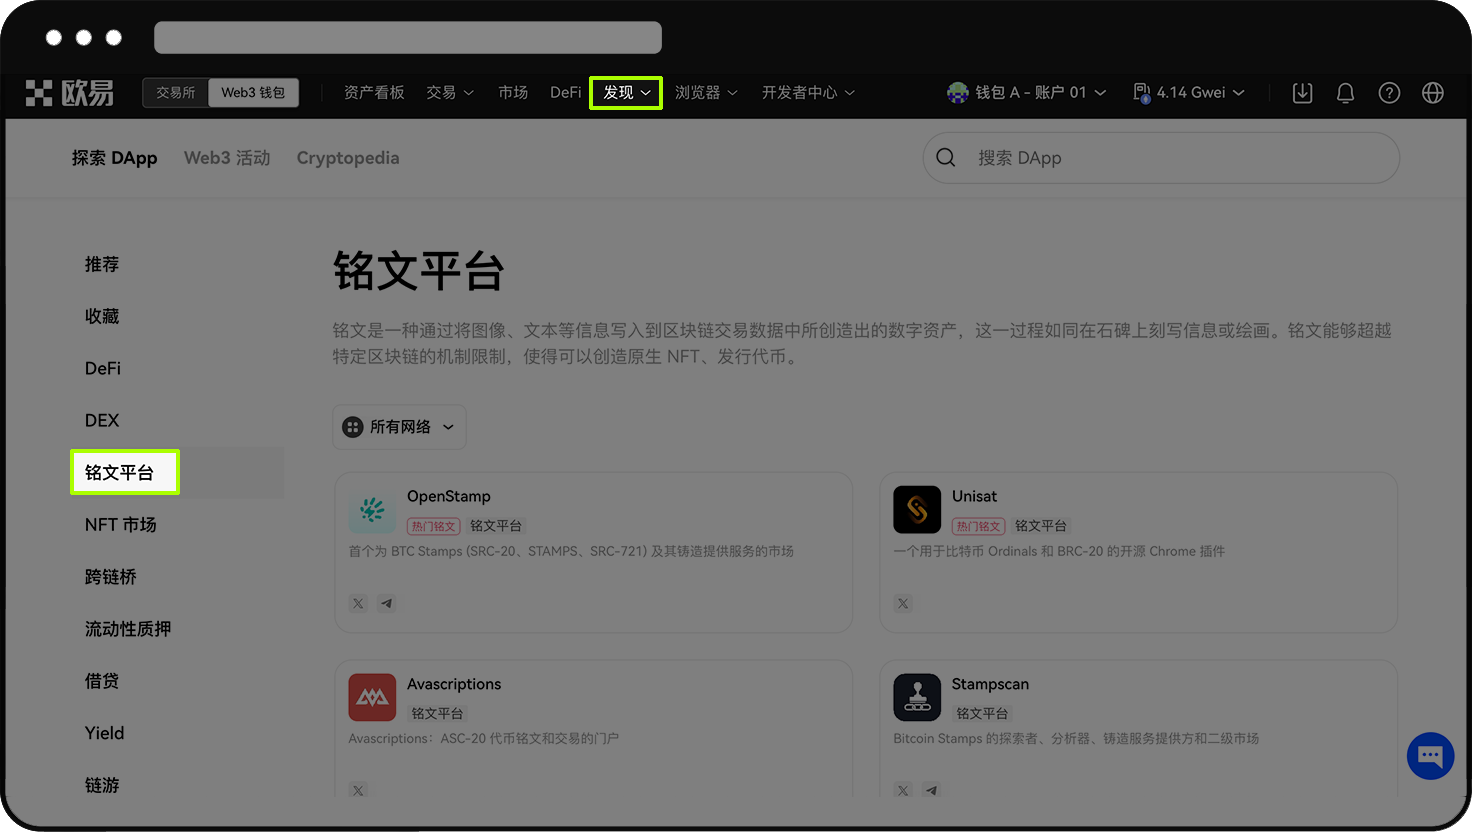Viewport: 1472px width, 832px height.
Task: Open the Unisat title link
Action: 974,496
